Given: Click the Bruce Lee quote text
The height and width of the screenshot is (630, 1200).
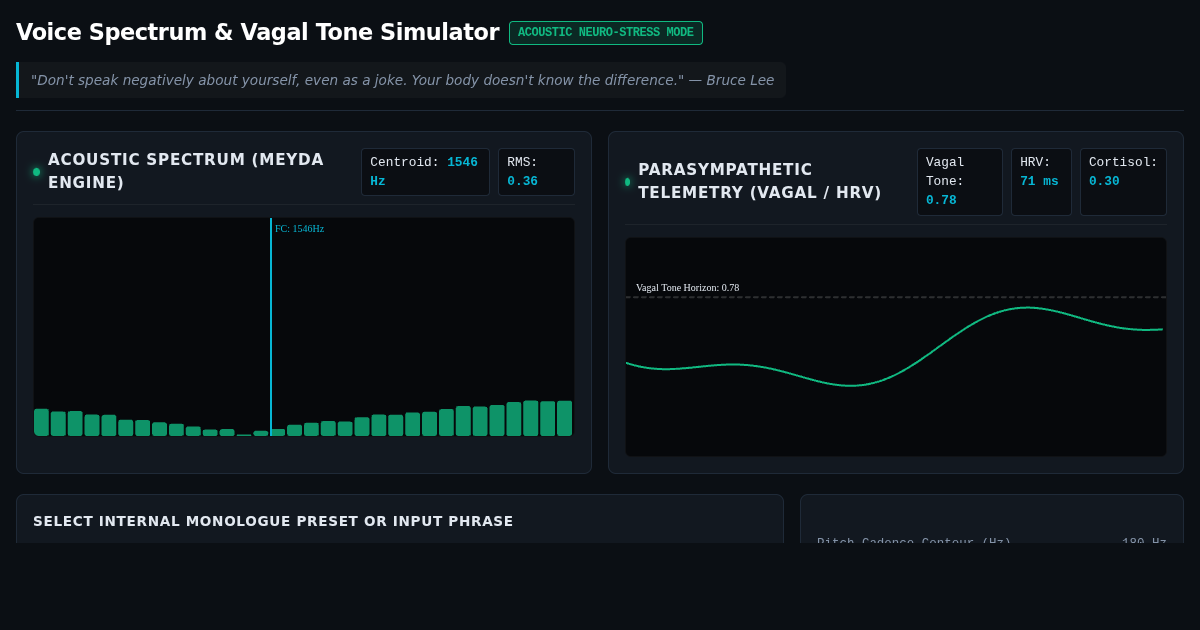Looking at the screenshot, I should click(402, 80).
